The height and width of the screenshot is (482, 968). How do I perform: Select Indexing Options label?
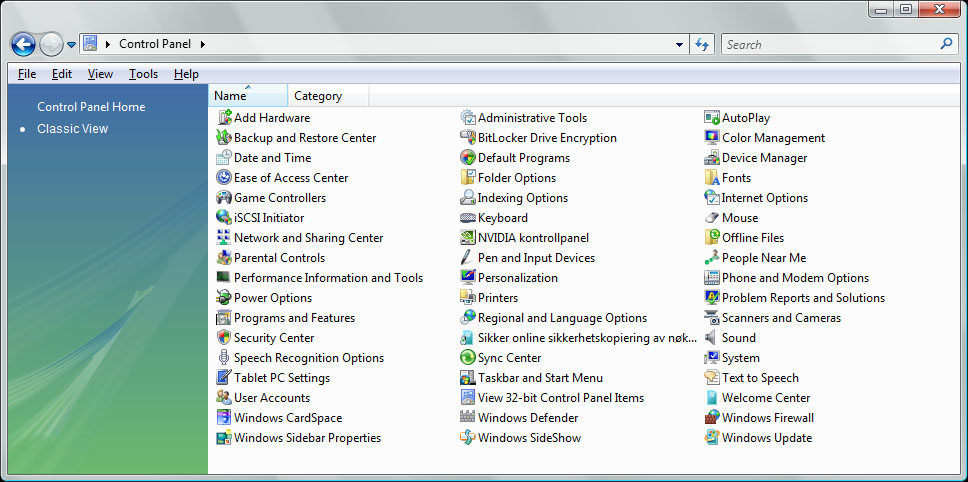coord(523,197)
